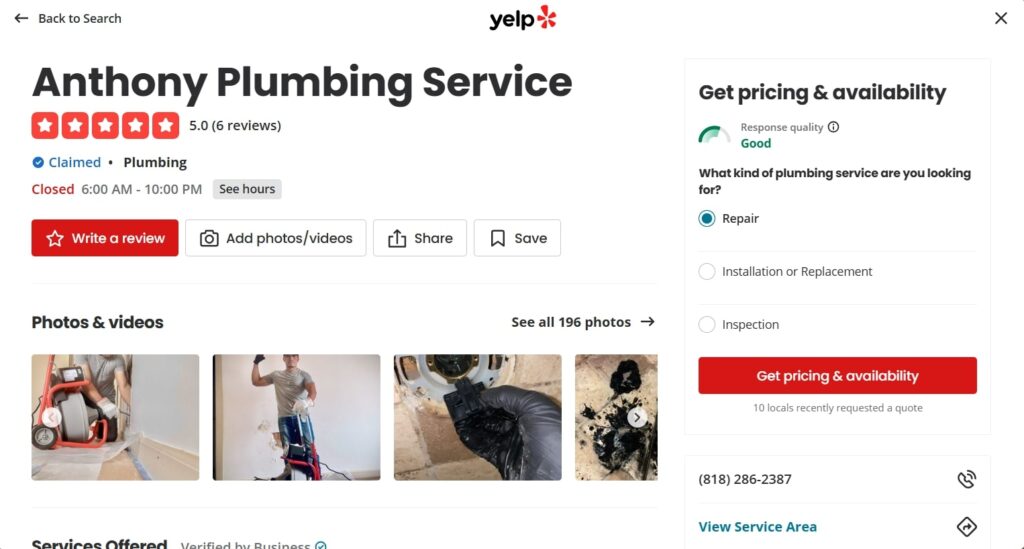Save this business with the Save button
Image resolution: width=1024 pixels, height=549 pixels.
[517, 238]
